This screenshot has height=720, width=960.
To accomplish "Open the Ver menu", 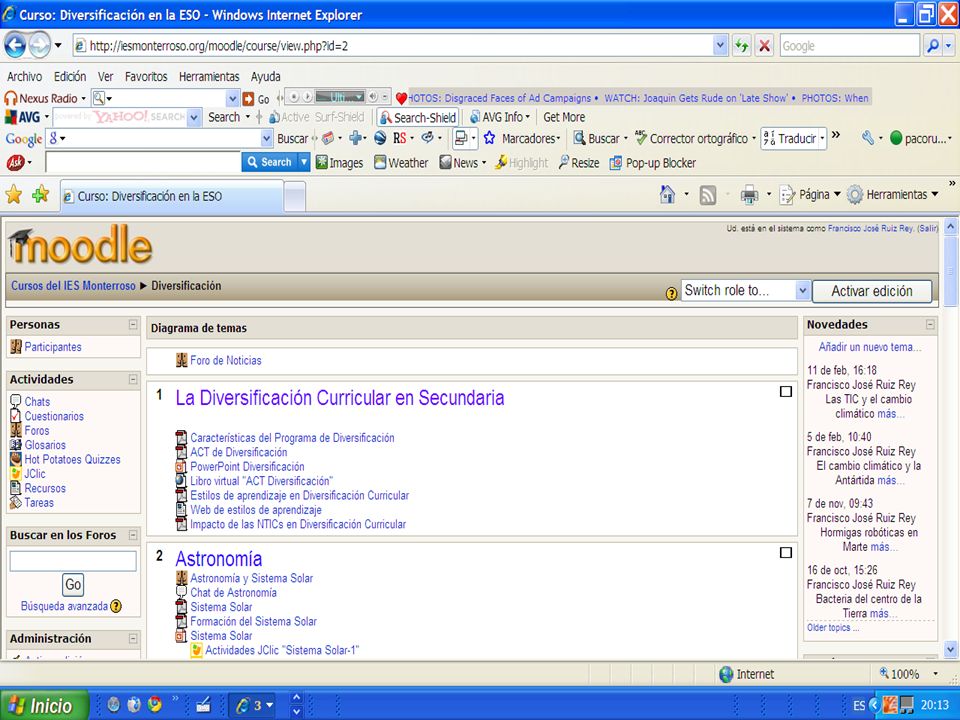I will (x=105, y=77).
